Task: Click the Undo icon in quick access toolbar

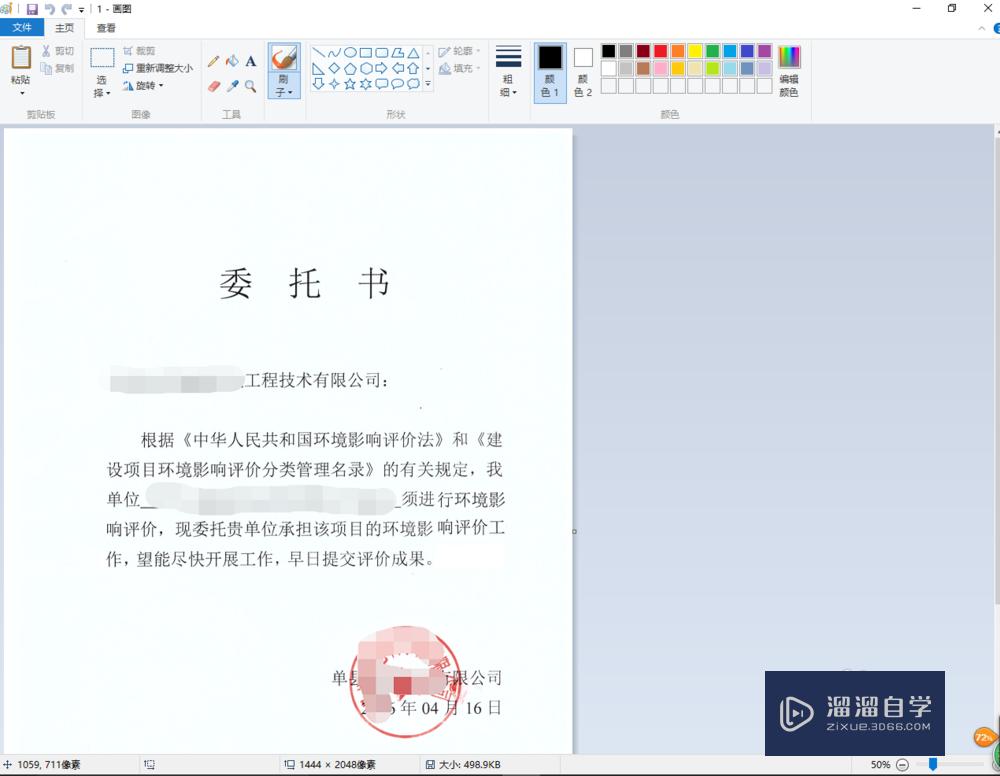Action: click(x=49, y=8)
